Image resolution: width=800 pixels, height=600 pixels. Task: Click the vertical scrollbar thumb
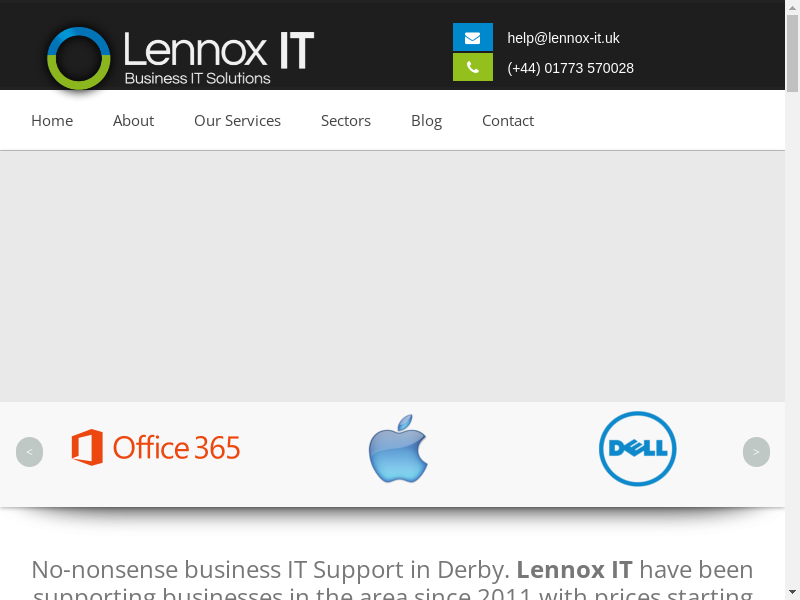pyautogui.click(x=792, y=55)
